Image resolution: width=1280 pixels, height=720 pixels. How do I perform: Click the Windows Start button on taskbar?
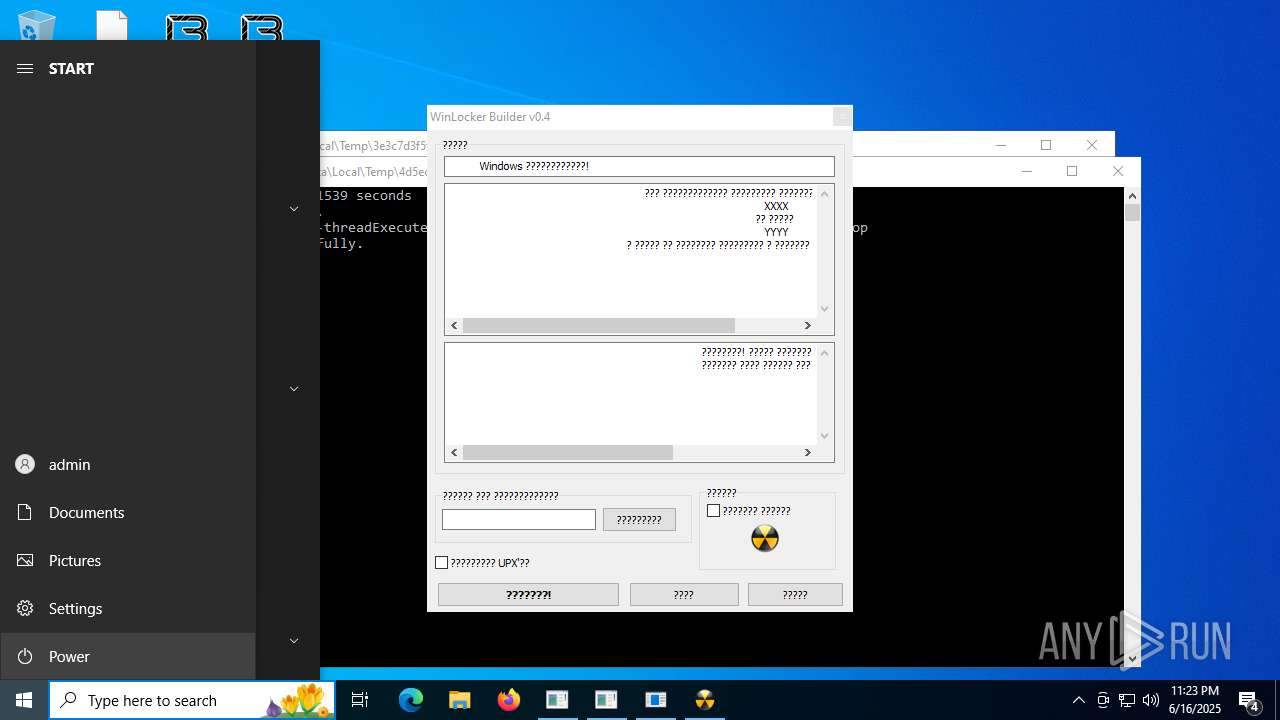(24, 700)
